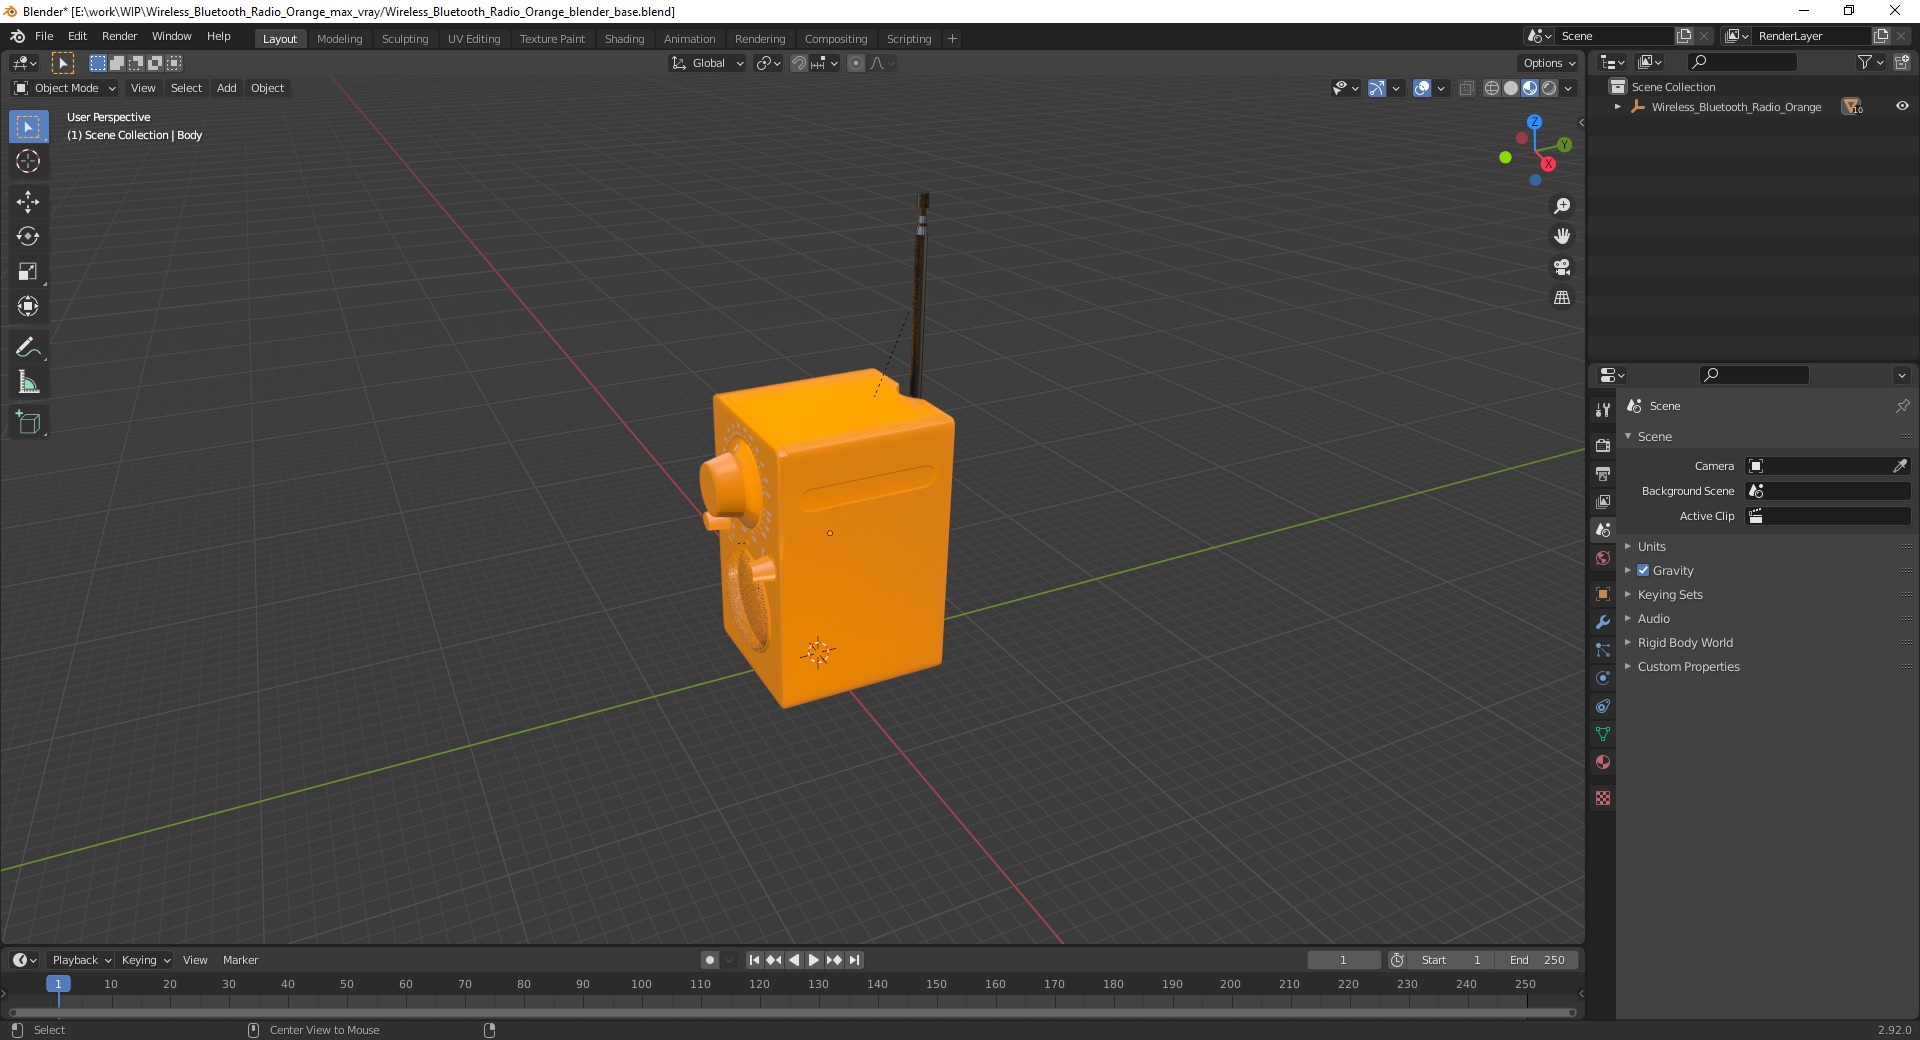
Task: Activate the Rotate tool
Action: [28, 236]
